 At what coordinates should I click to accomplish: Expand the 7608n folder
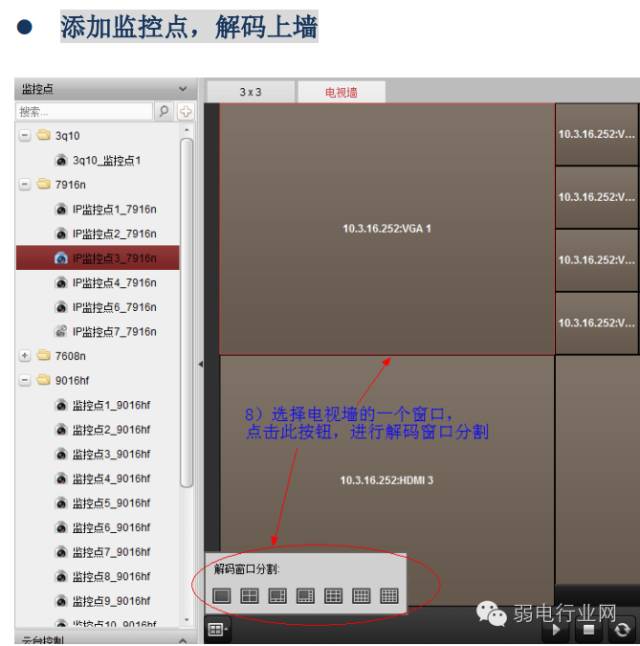25,356
